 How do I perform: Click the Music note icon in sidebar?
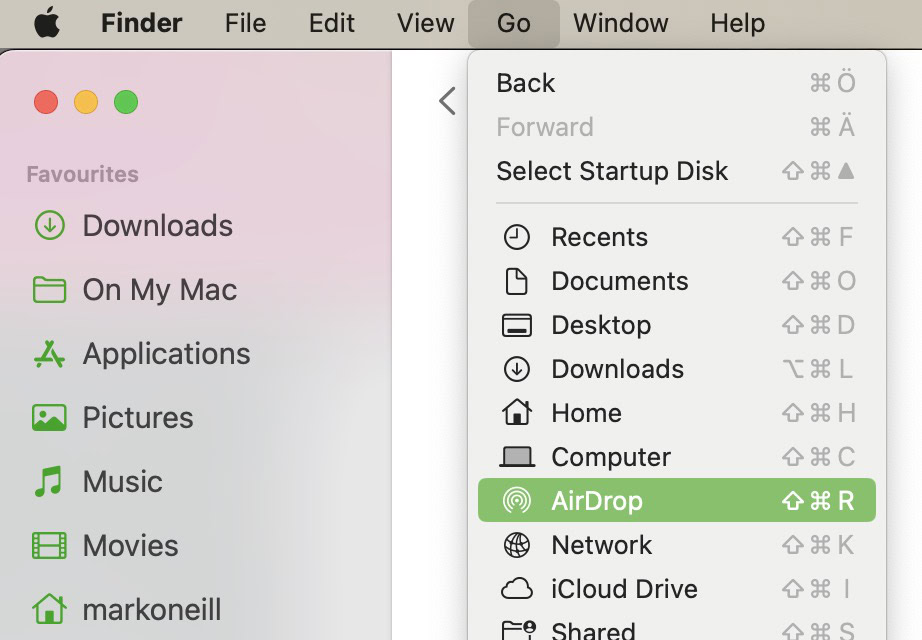[x=49, y=482]
